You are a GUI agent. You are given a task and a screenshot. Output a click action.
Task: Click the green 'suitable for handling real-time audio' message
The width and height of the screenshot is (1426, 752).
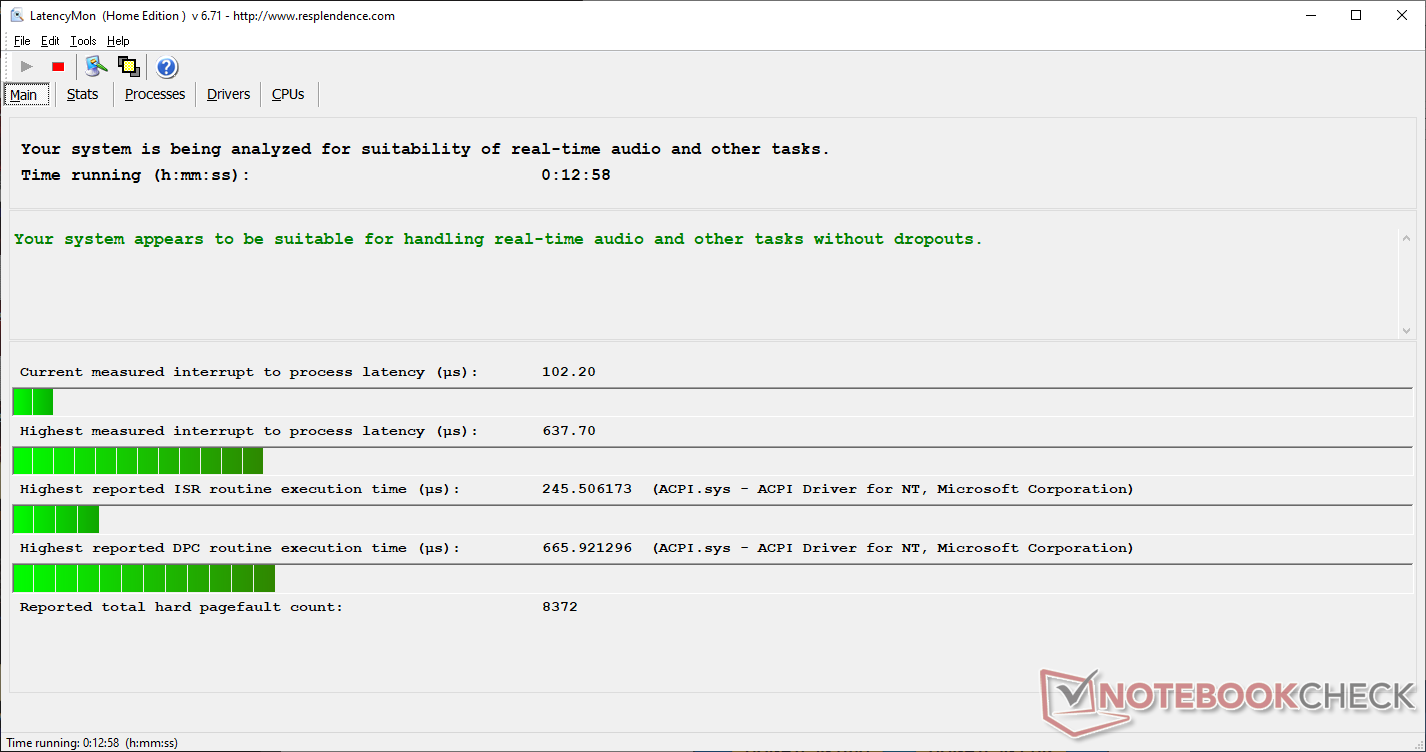point(498,239)
